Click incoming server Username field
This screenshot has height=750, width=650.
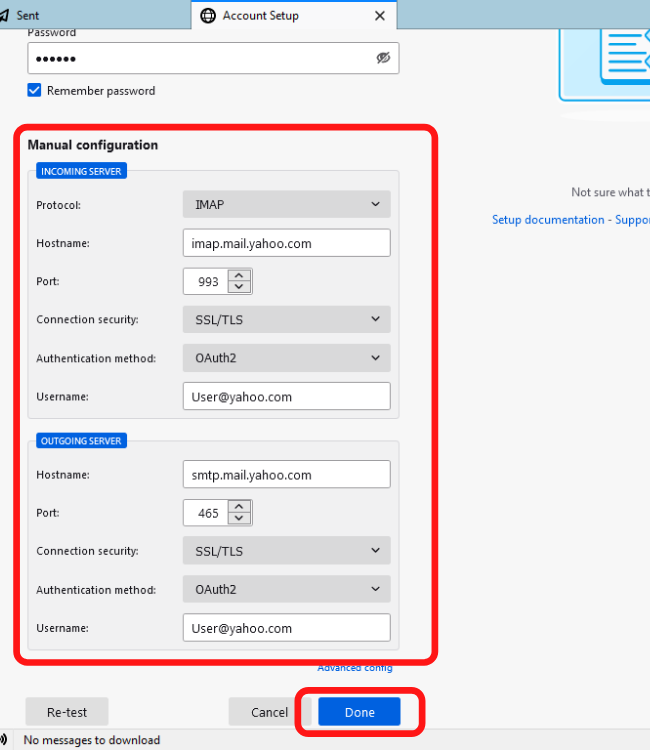pos(286,396)
